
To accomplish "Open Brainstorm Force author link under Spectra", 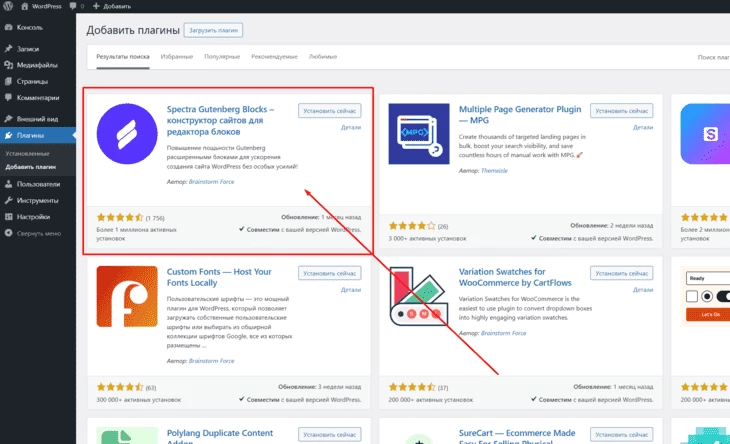I will point(211,182).
